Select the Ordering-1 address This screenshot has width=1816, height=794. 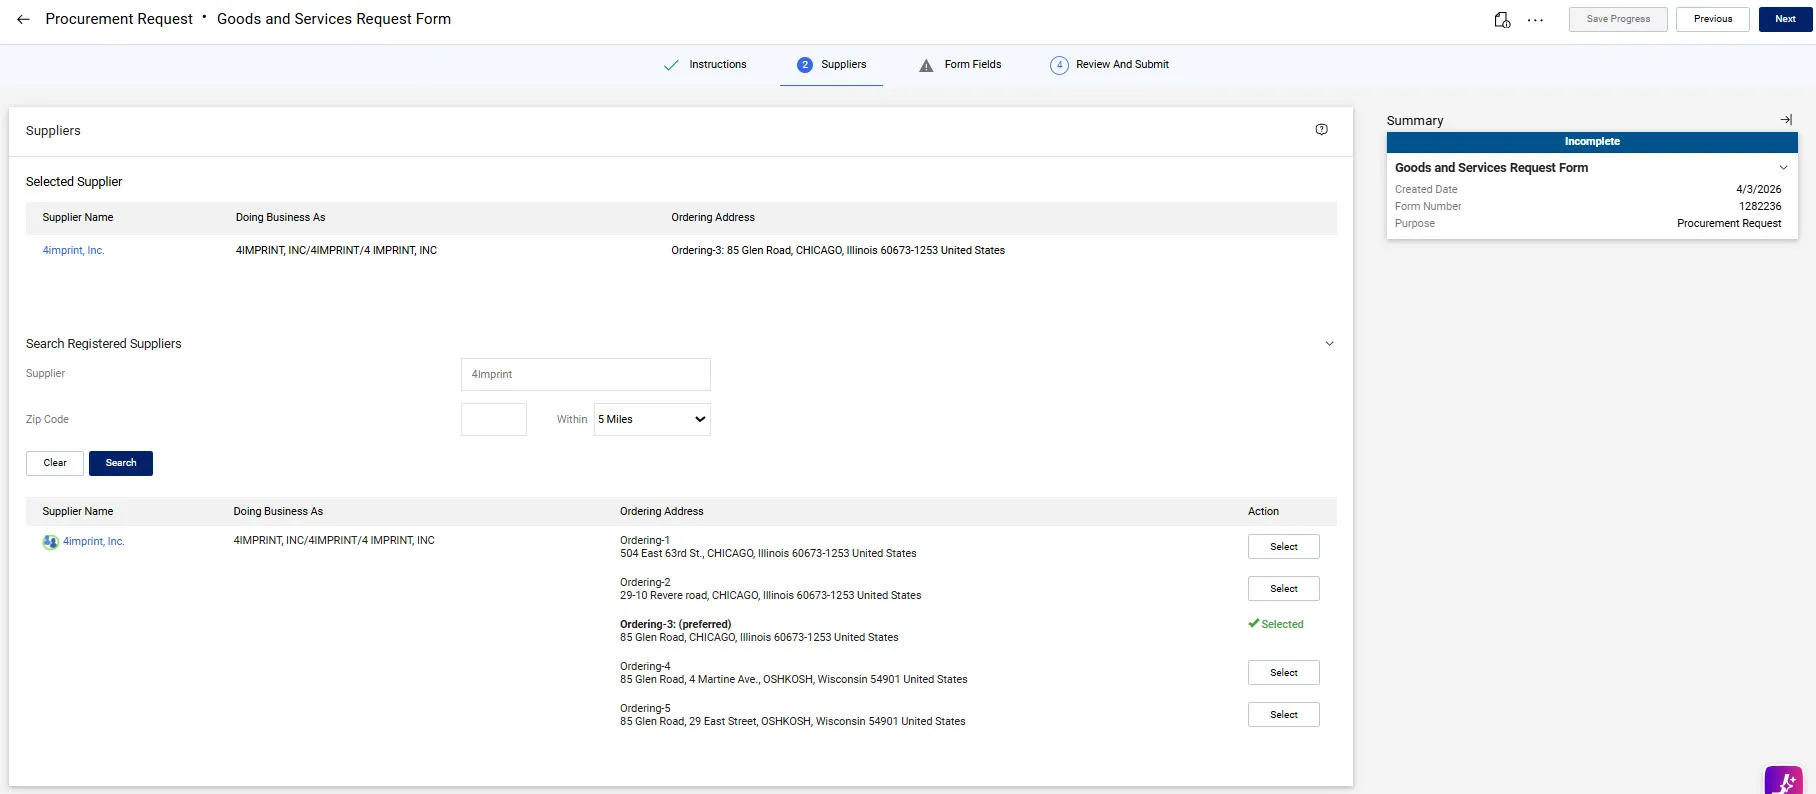[1283, 547]
